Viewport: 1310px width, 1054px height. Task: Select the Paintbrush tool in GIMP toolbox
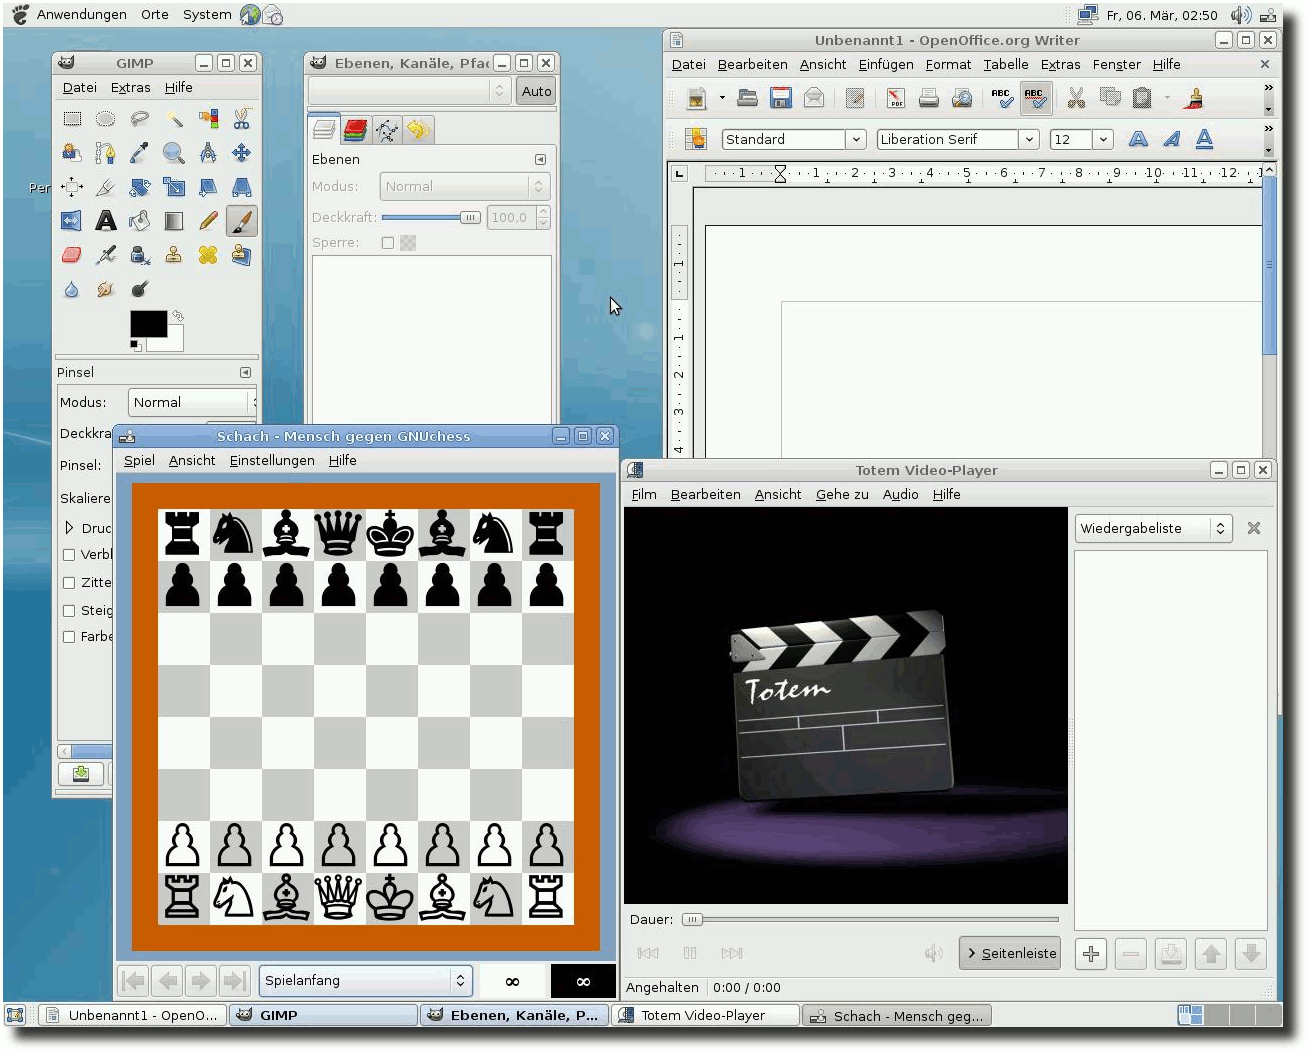point(241,221)
